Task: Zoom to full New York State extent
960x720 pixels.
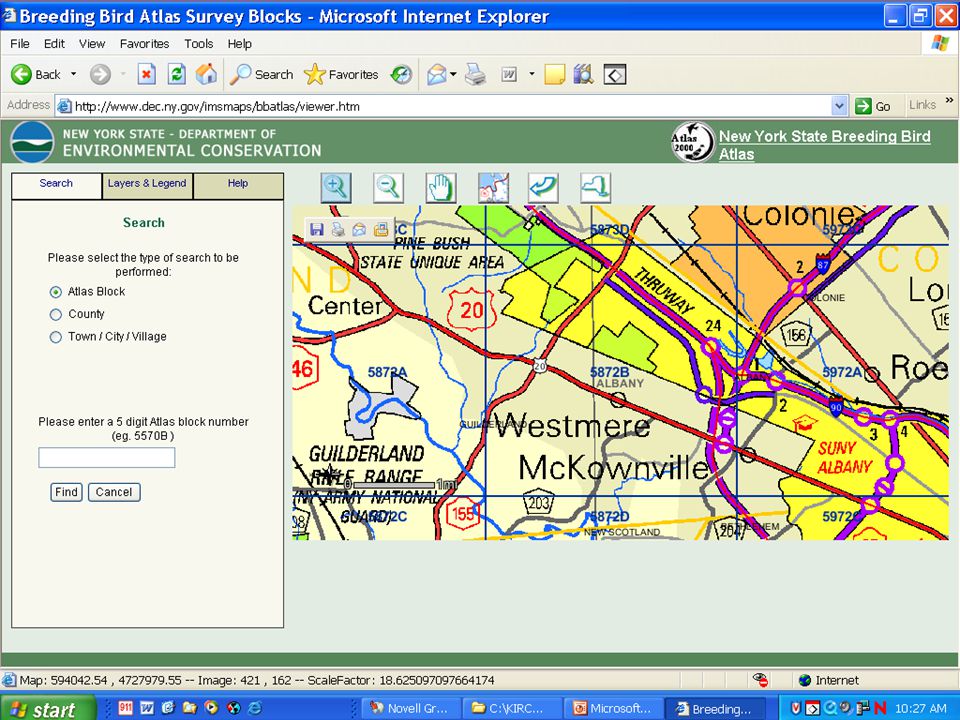Action: 595,187
